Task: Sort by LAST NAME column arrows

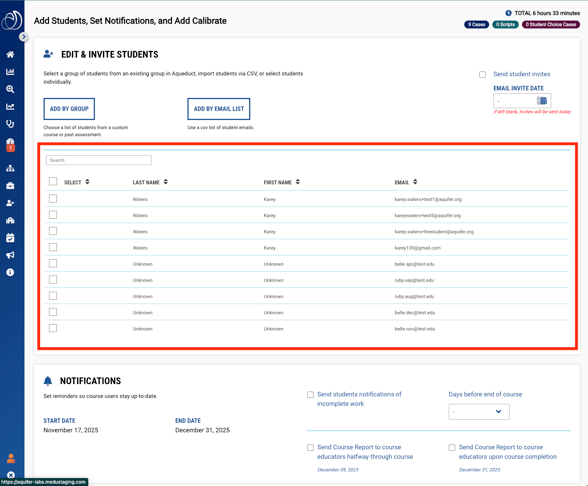Action: click(x=166, y=182)
